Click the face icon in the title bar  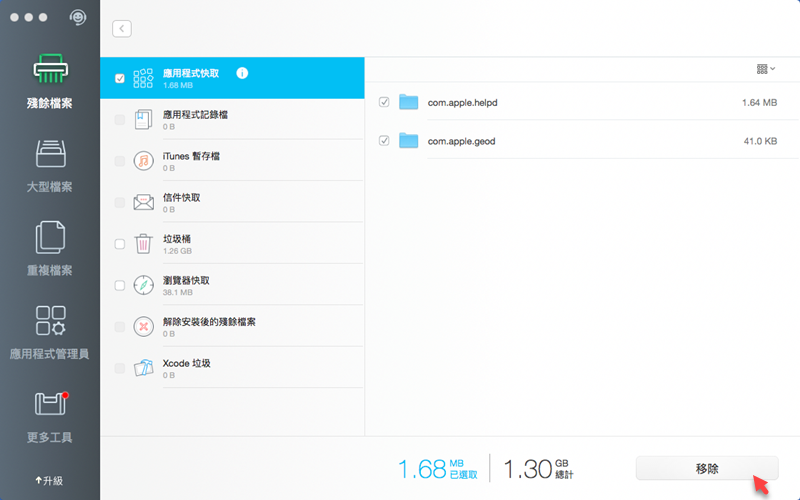(x=79, y=18)
